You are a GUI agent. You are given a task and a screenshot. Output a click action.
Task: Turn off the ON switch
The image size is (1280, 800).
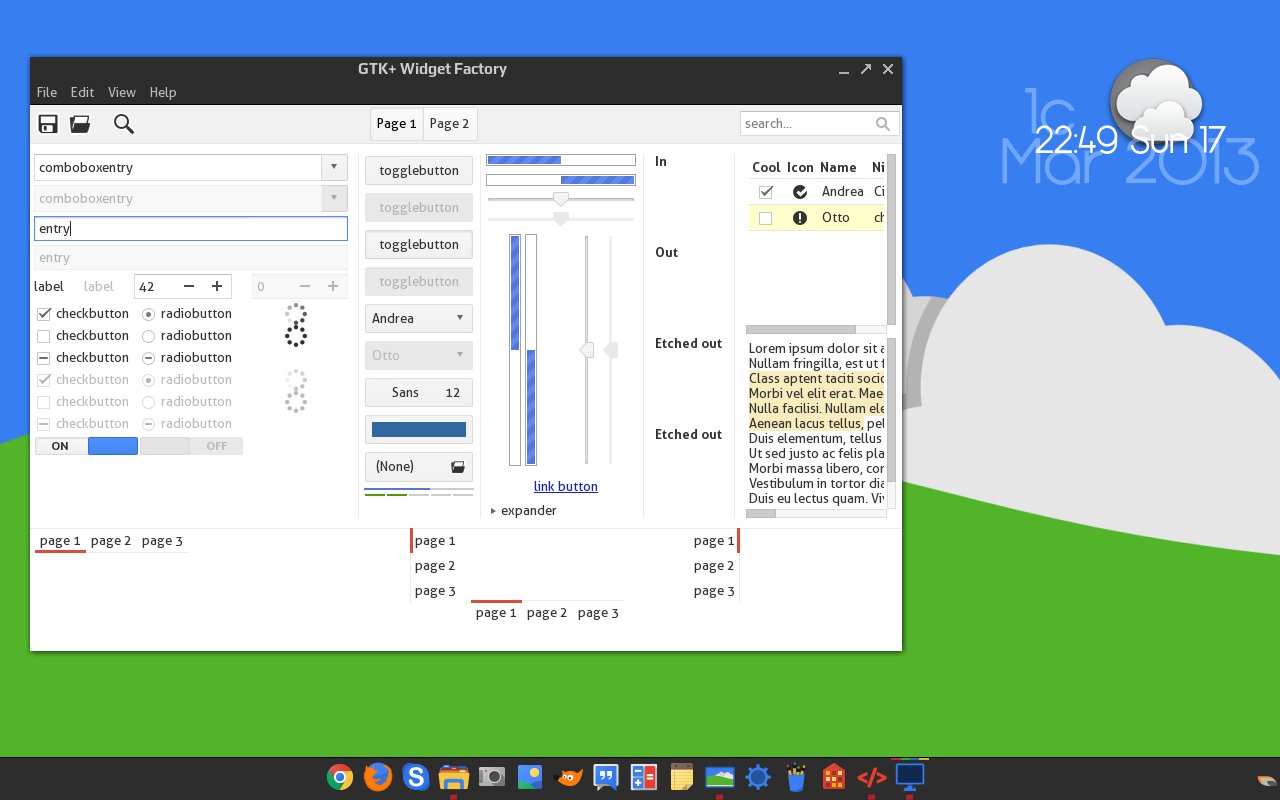point(87,446)
